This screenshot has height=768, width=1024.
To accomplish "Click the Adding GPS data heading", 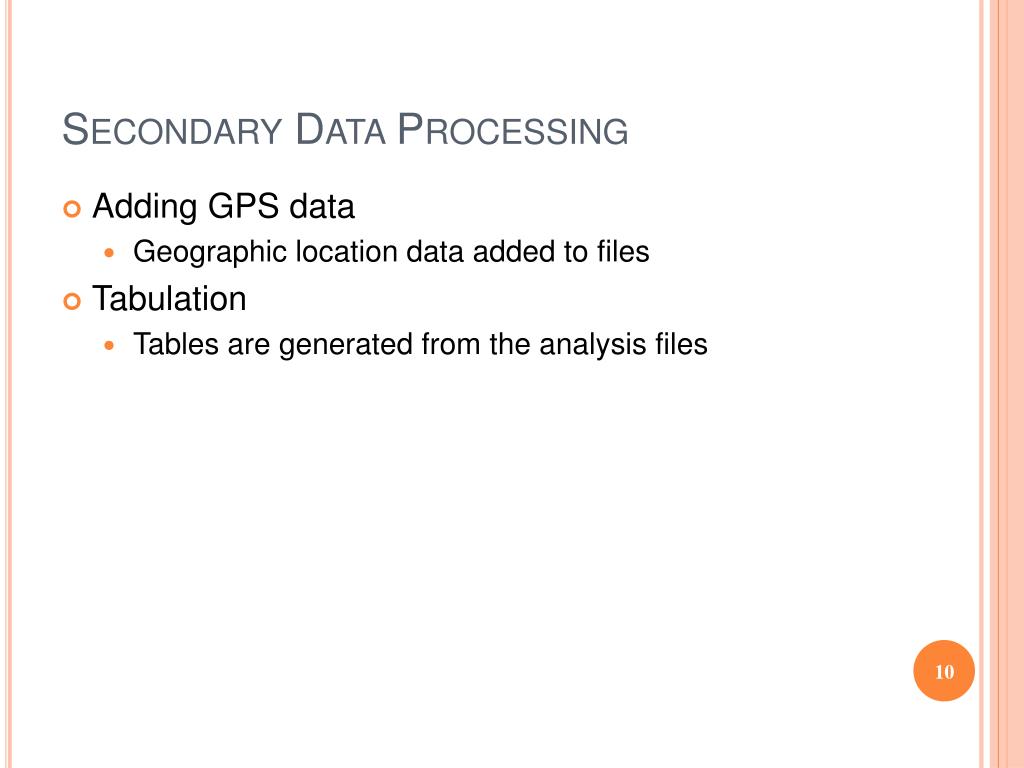I will coord(223,207).
